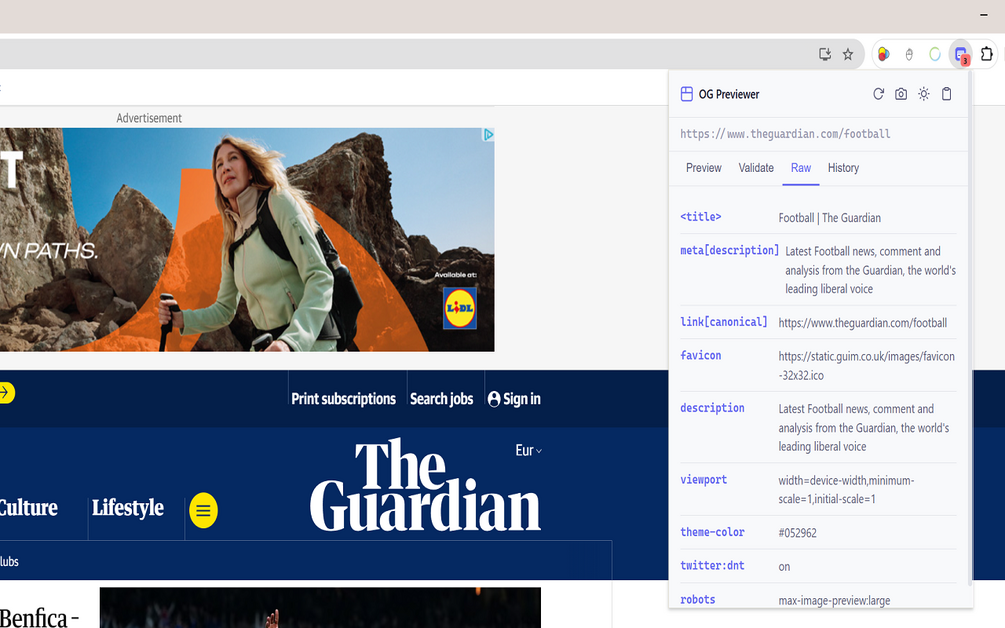Click the AdChoices icon on the advertisement
Viewport: 1005px width, 628px height.
[488, 135]
